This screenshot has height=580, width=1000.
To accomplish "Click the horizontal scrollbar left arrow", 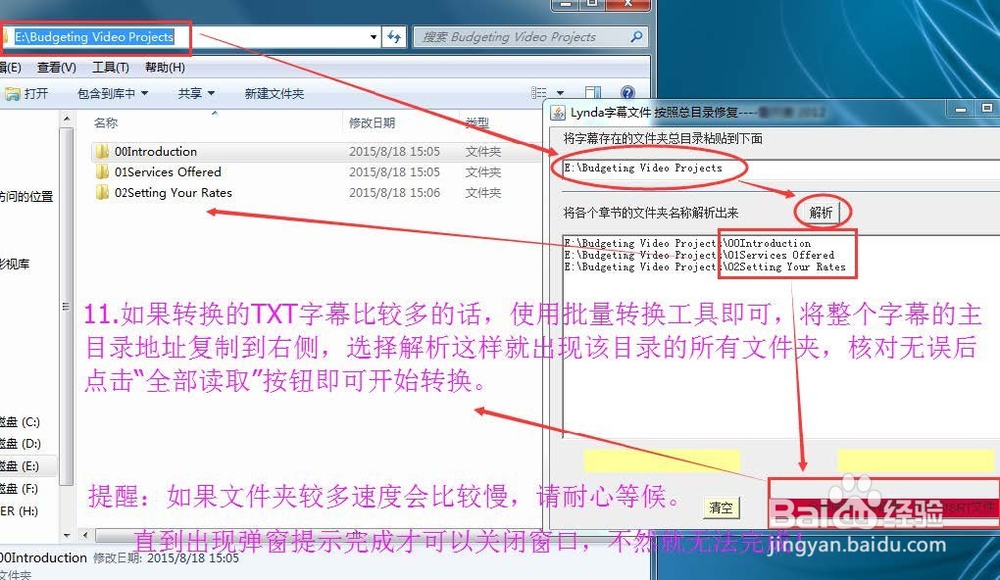I will (x=85, y=535).
